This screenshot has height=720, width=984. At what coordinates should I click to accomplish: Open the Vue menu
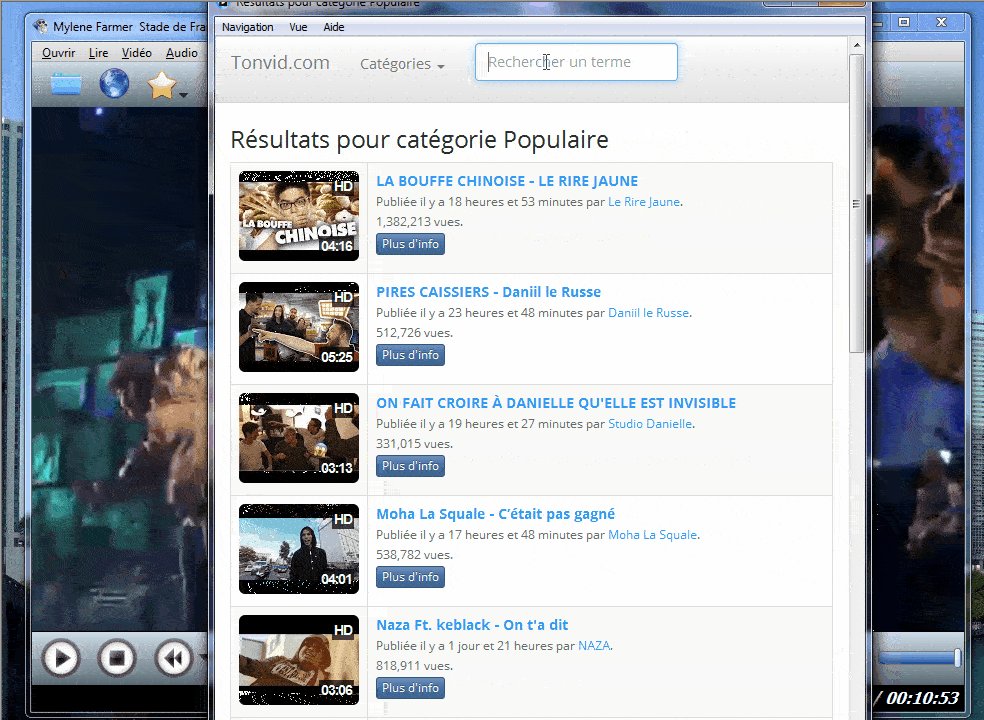pos(298,27)
